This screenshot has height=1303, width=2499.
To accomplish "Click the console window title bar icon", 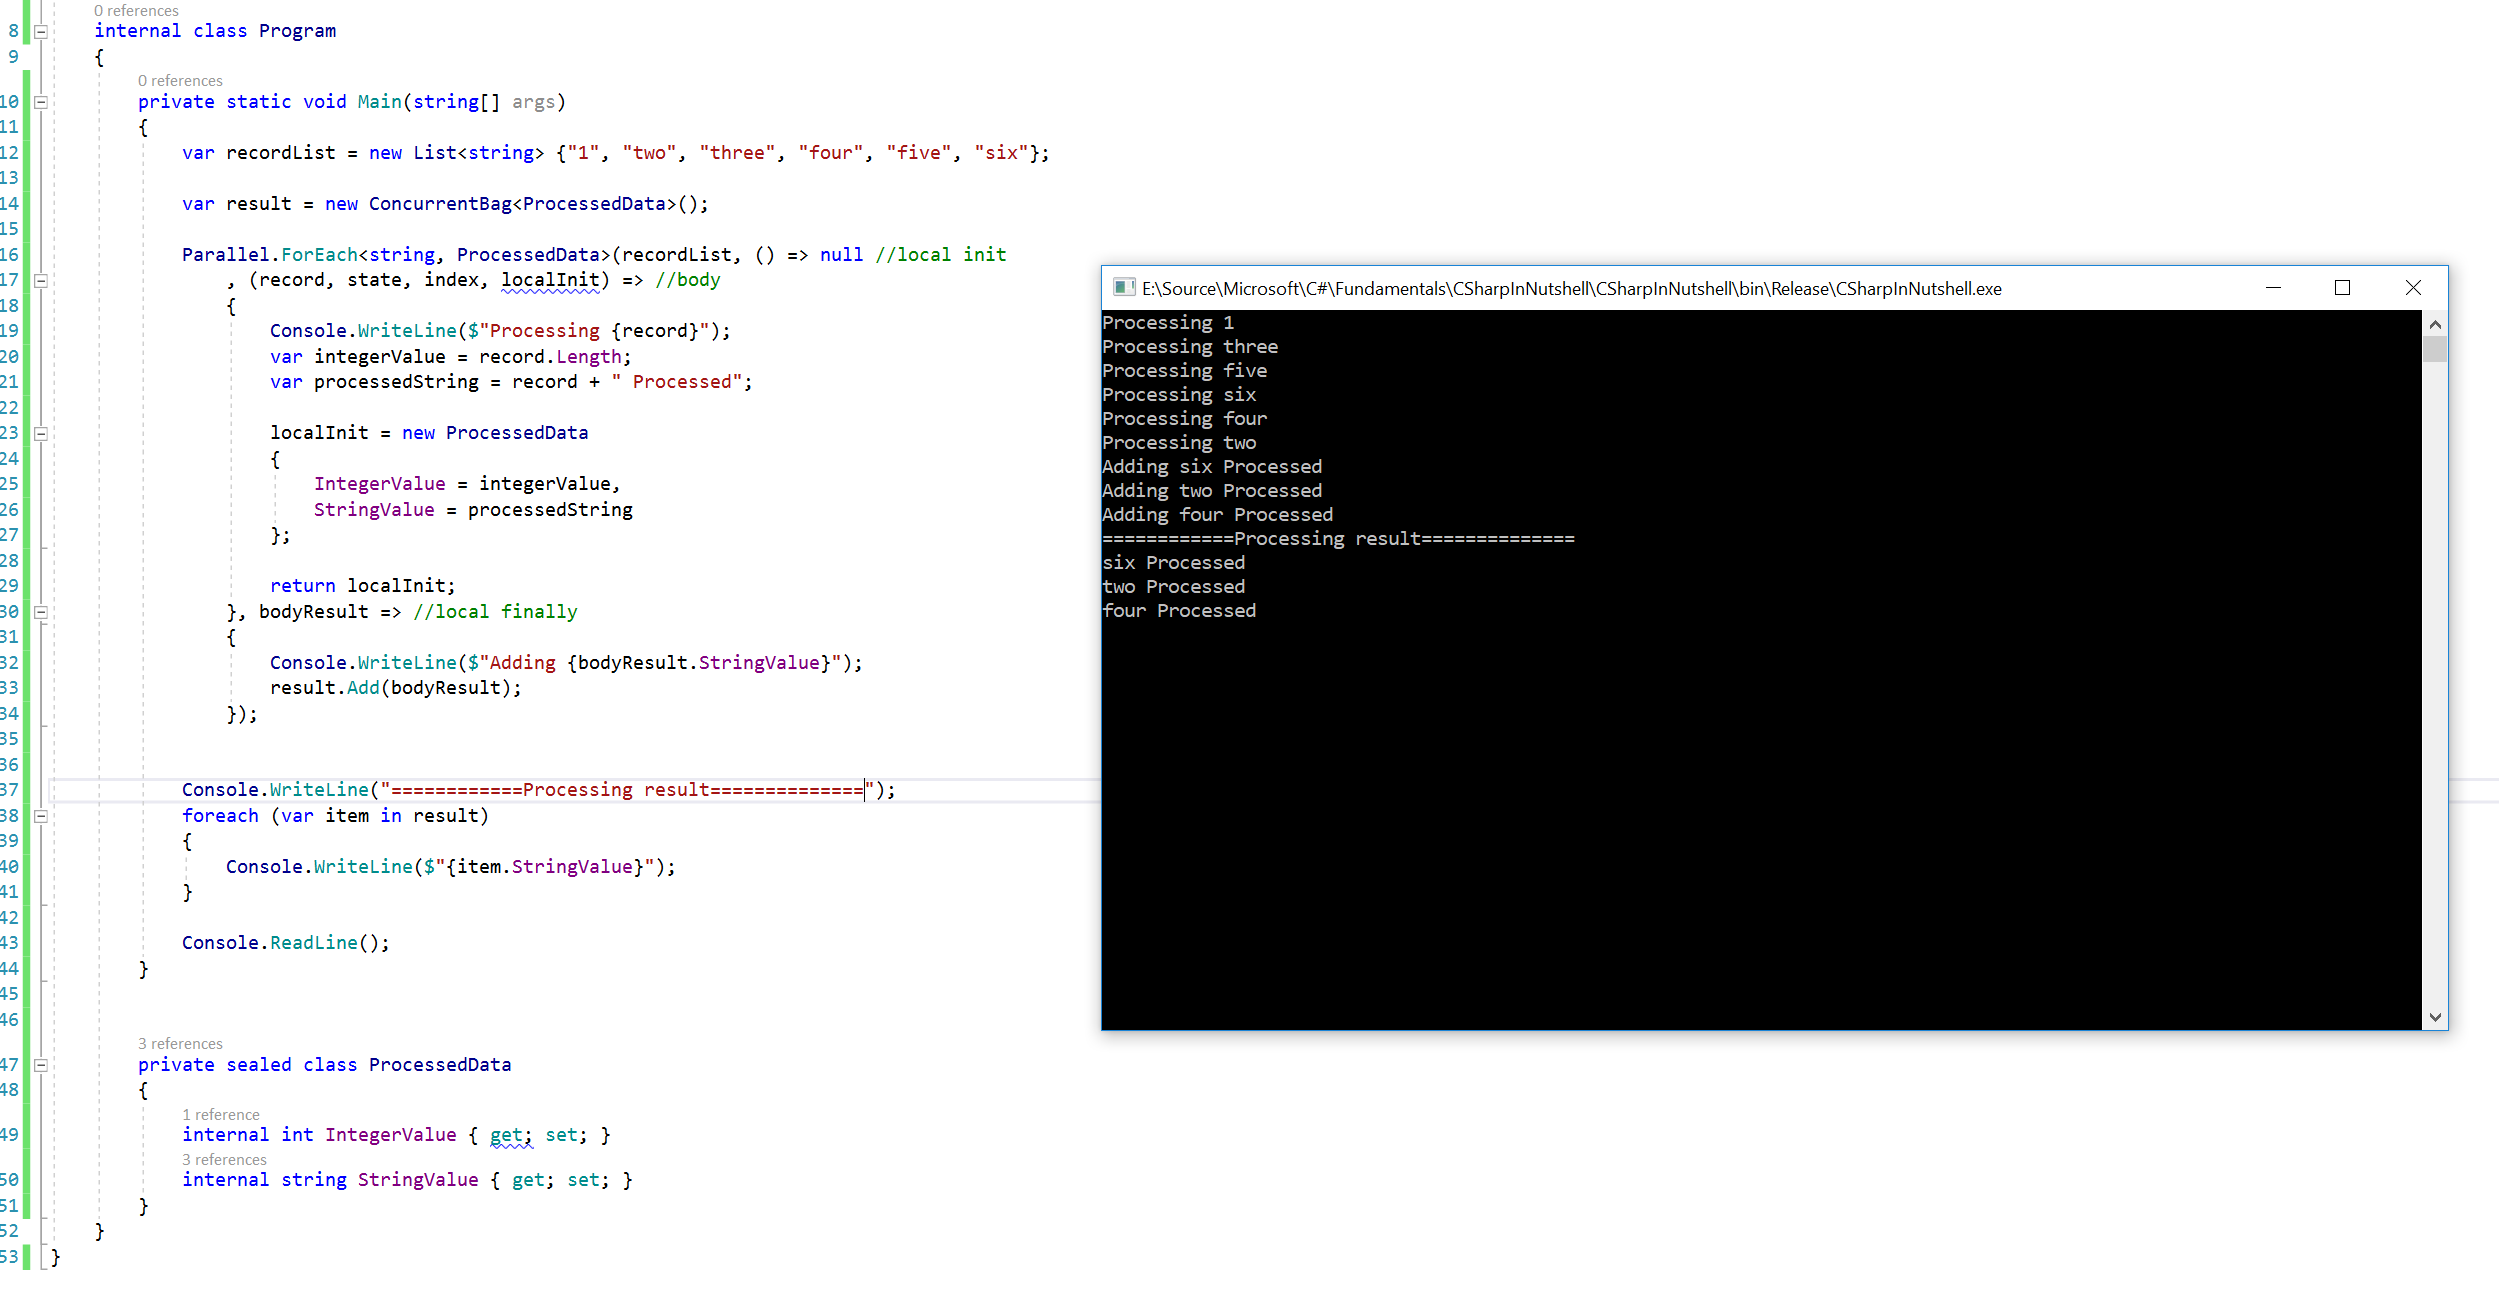I will tap(1123, 288).
